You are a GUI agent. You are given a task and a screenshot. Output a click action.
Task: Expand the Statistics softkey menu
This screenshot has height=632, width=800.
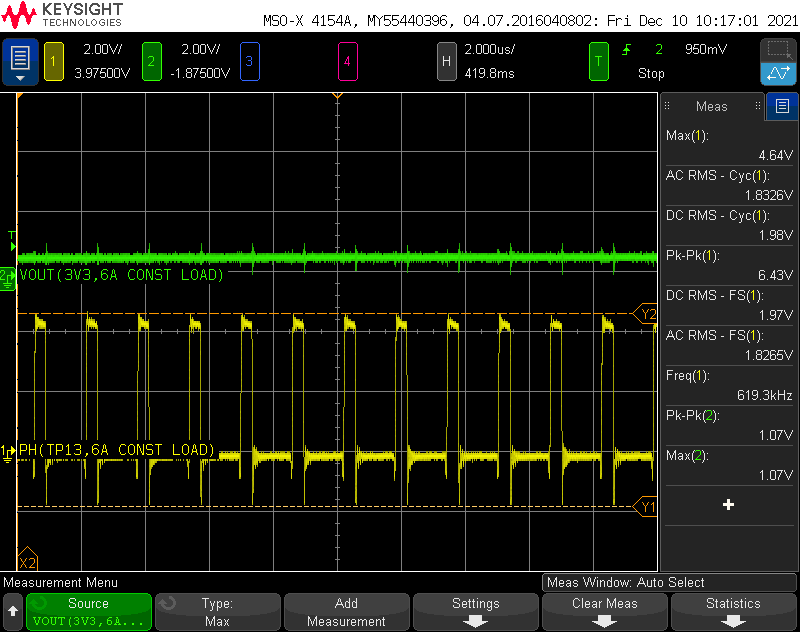pos(733,612)
